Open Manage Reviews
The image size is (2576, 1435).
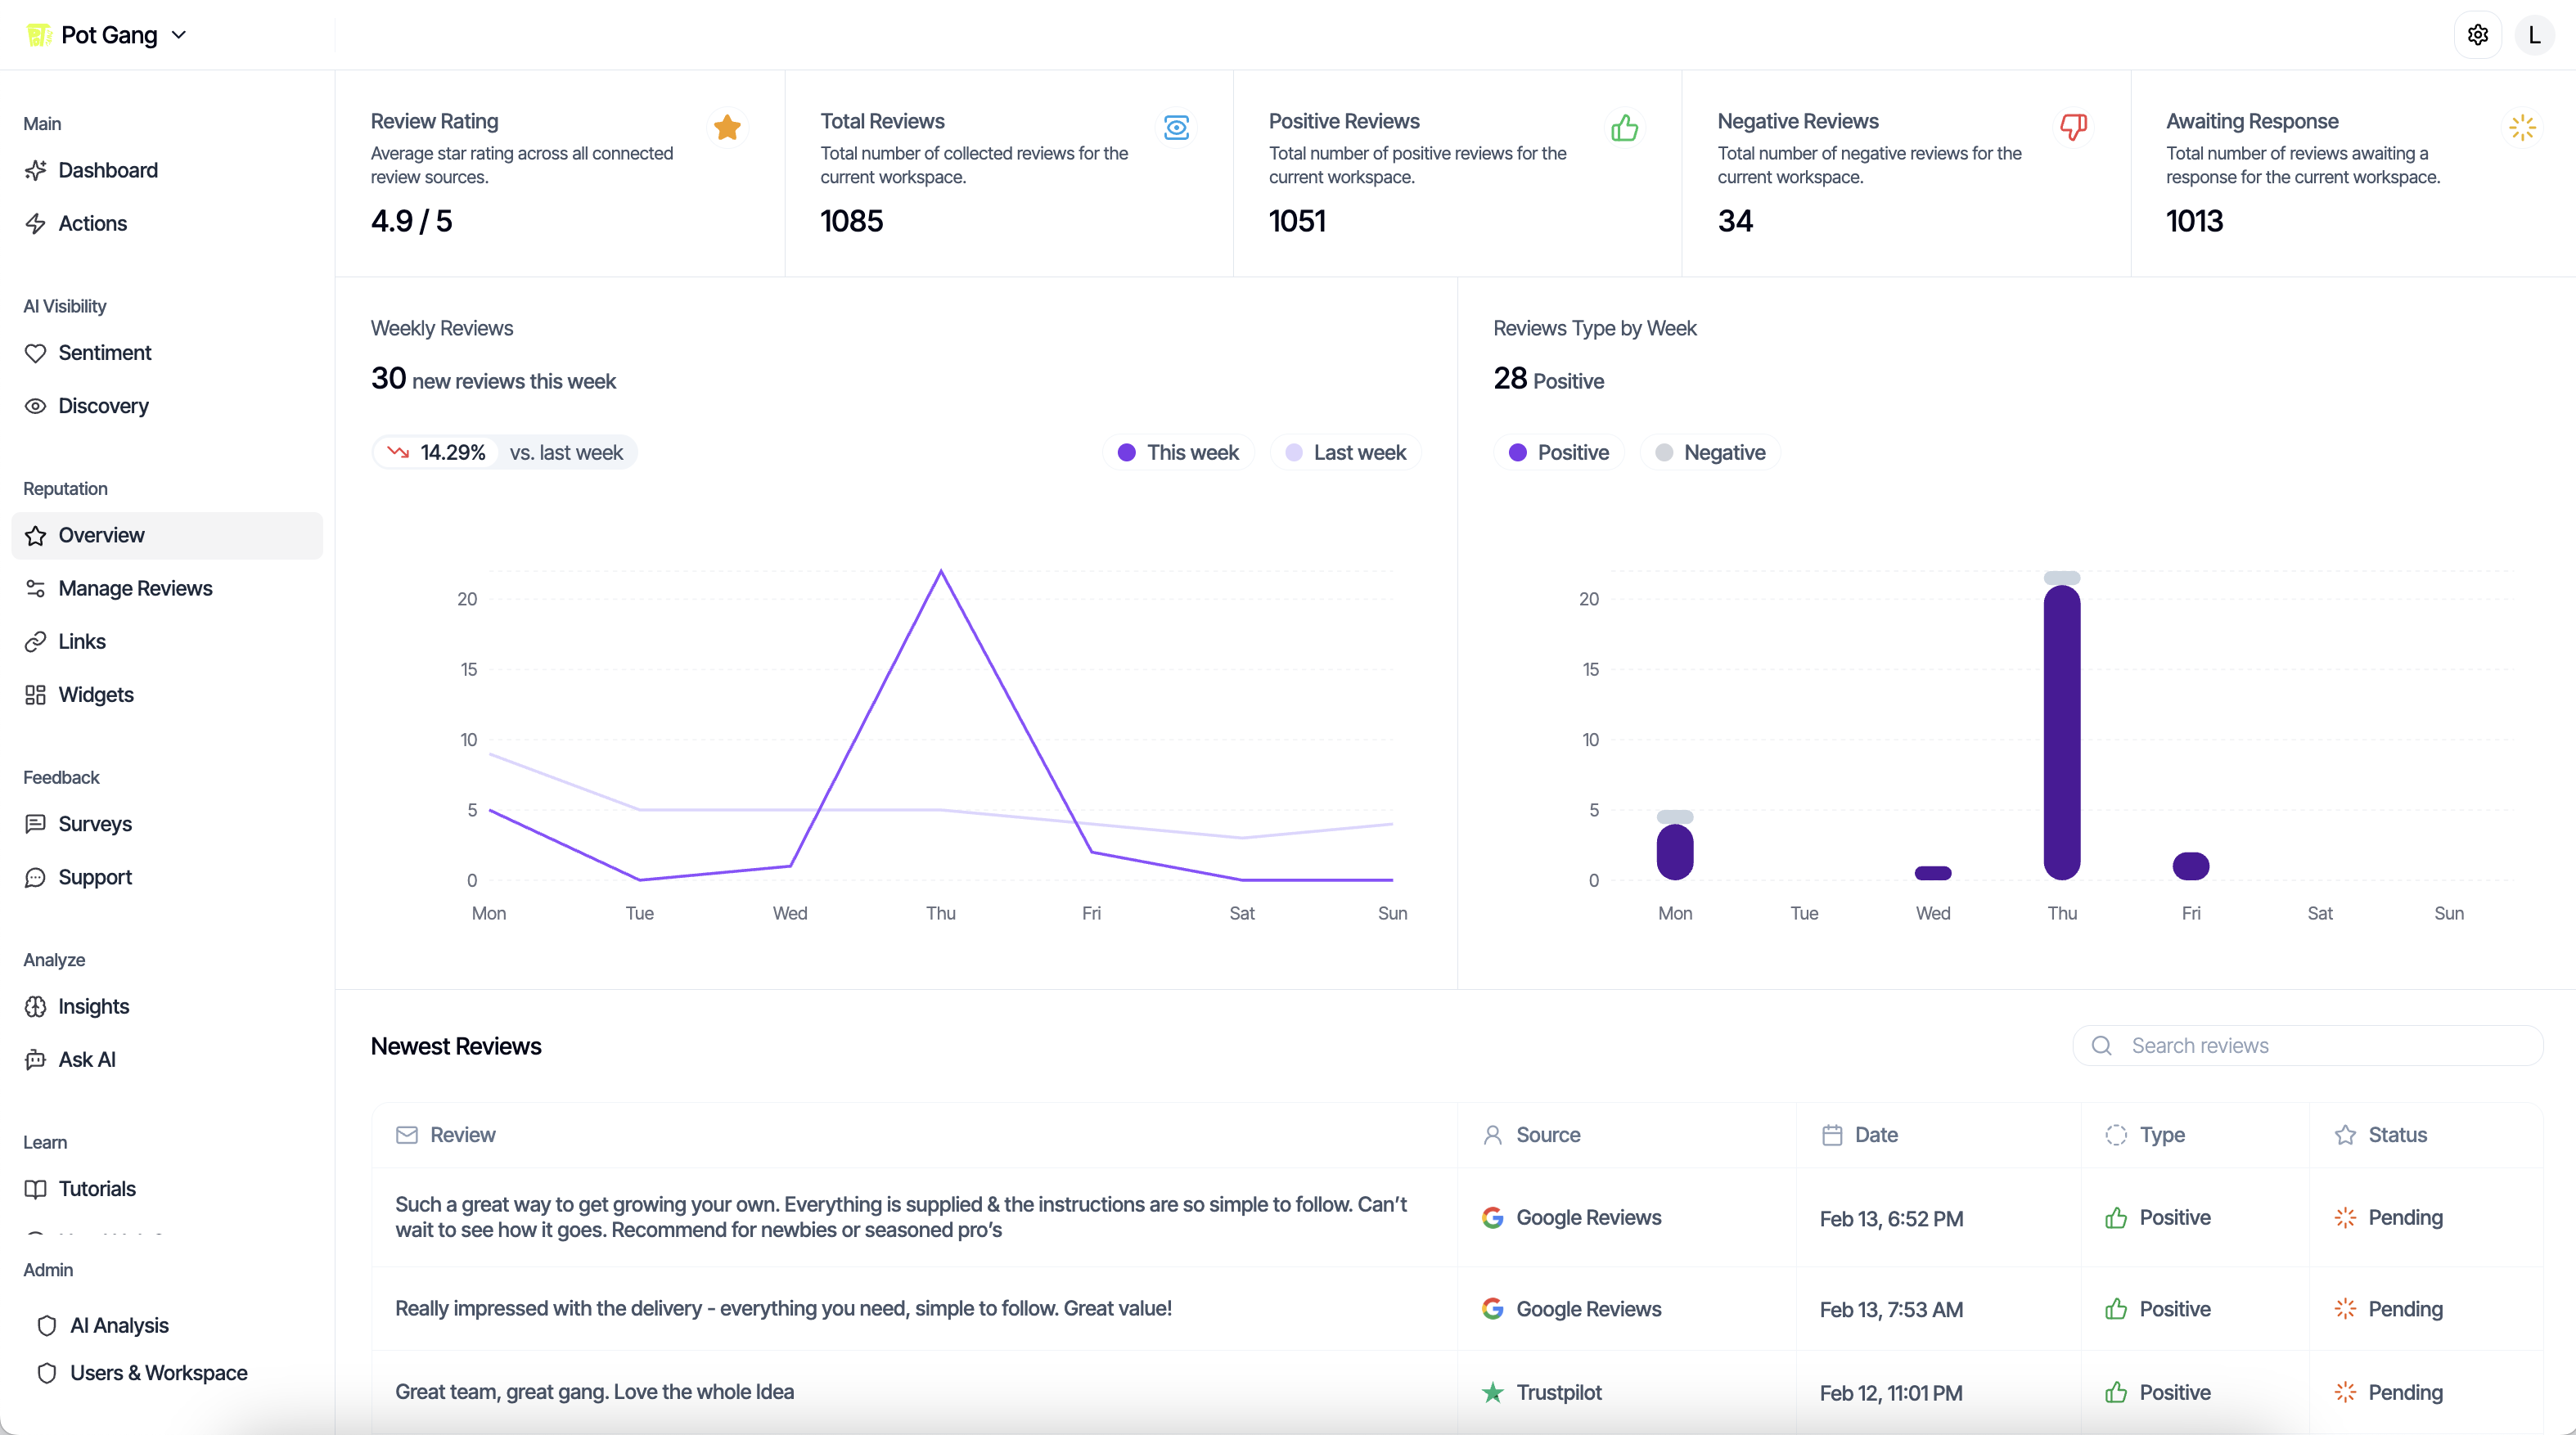[136, 588]
